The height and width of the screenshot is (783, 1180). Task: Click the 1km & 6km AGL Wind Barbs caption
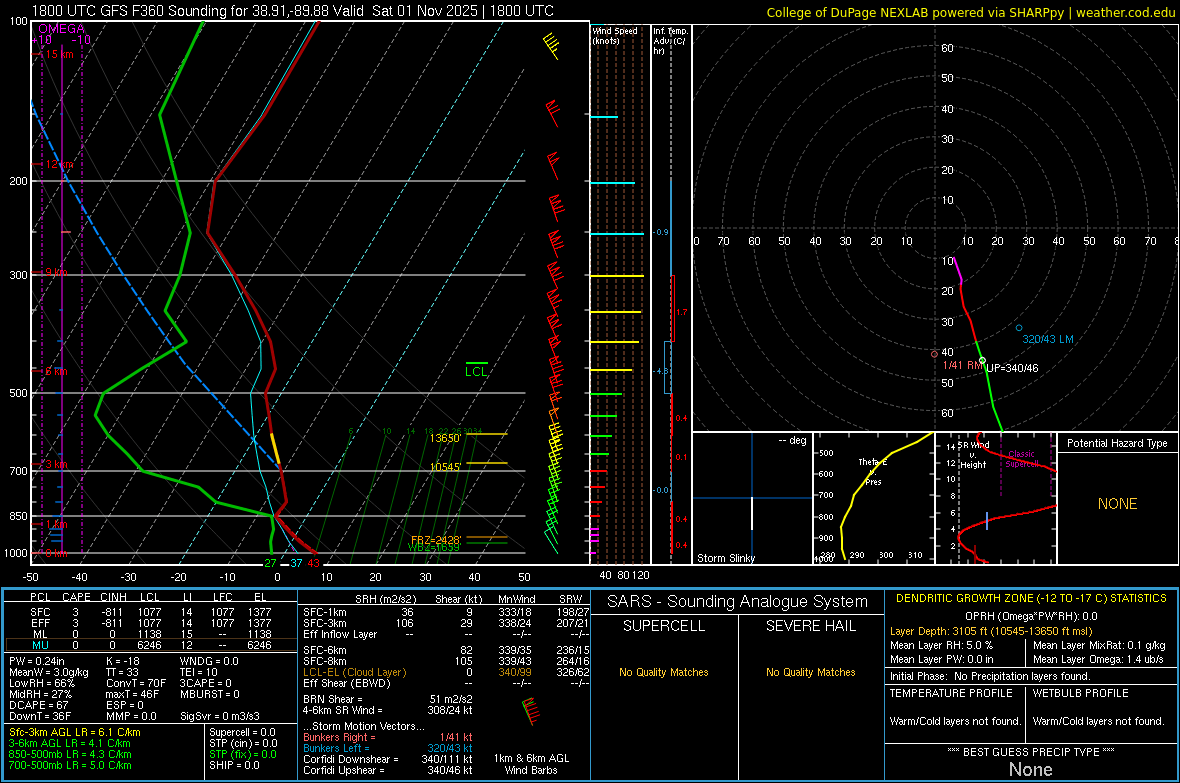point(531,764)
